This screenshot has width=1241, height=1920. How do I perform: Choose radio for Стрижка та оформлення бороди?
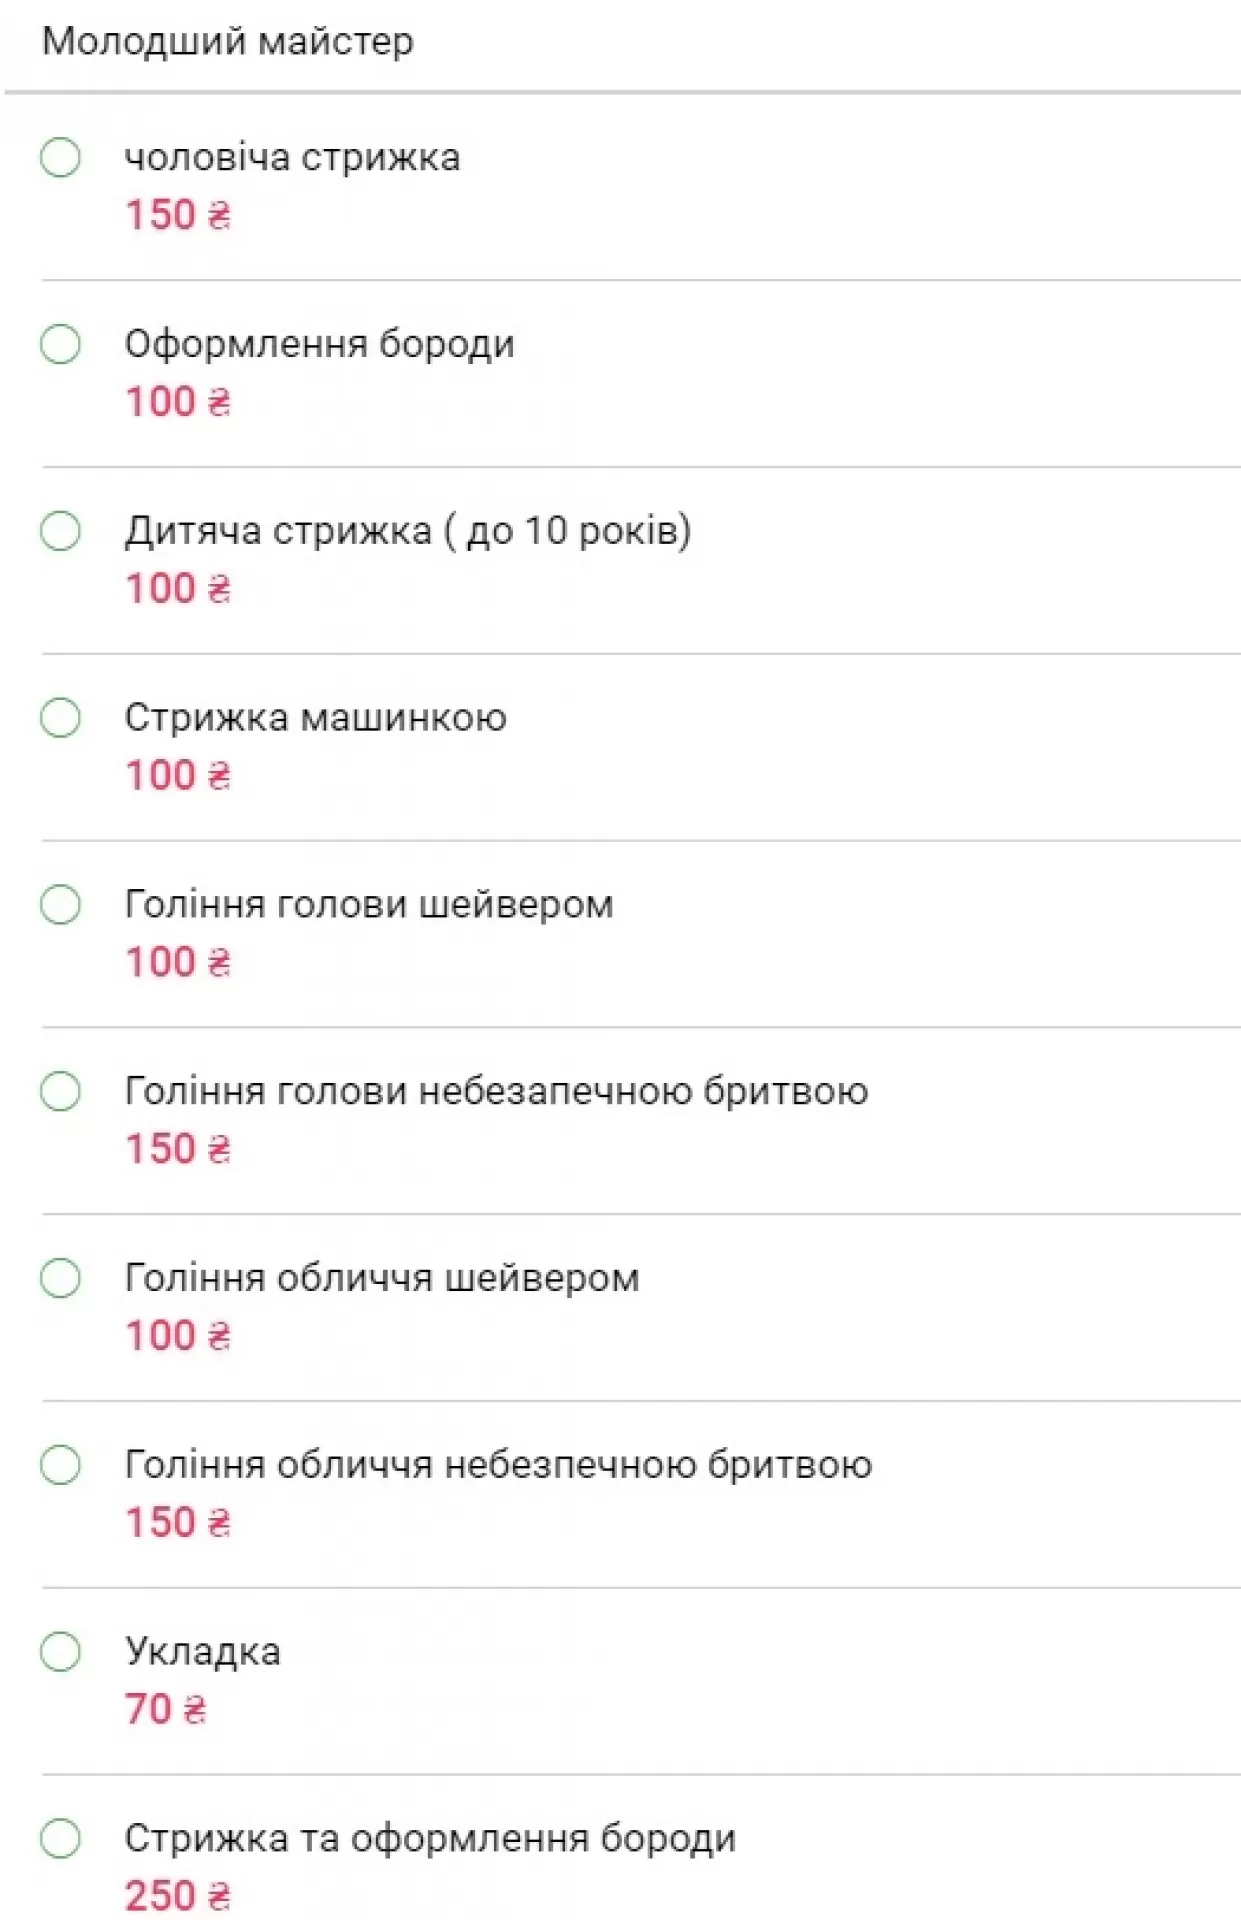(60, 1838)
